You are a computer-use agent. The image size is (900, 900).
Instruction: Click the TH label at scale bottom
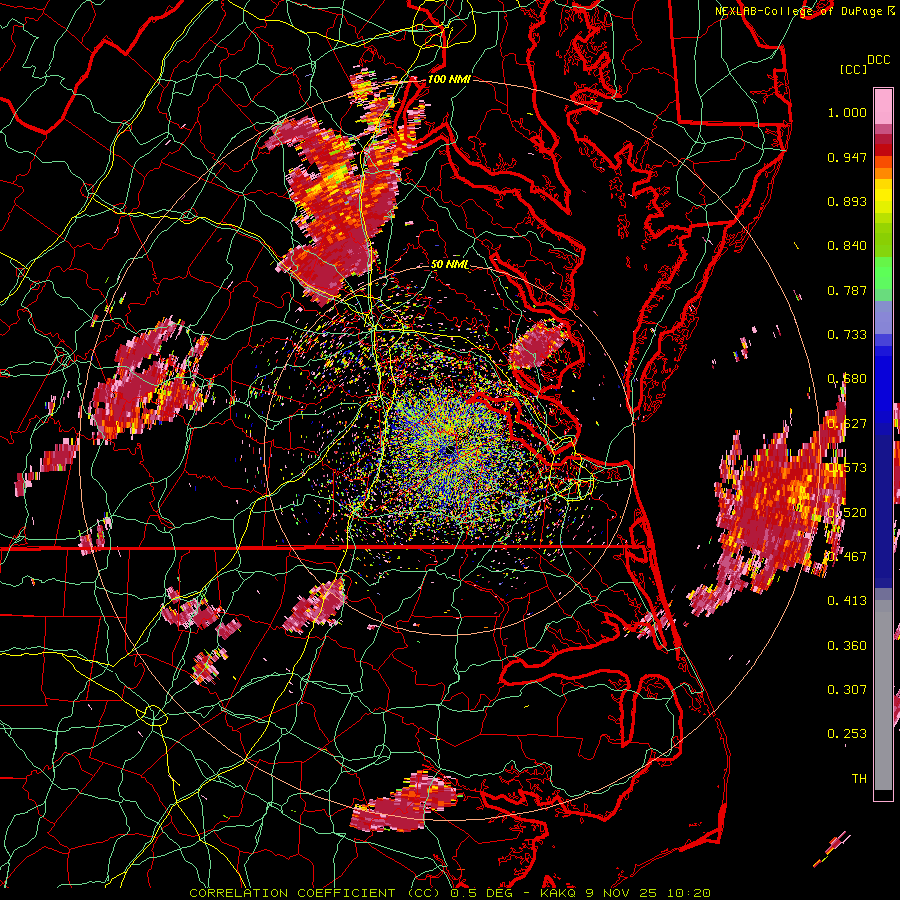[x=859, y=779]
